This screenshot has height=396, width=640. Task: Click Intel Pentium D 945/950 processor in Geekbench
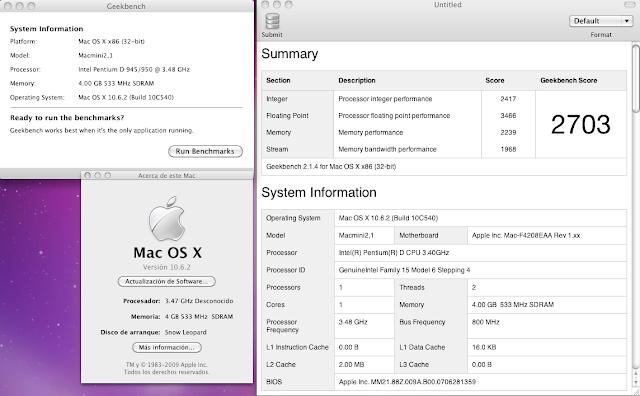tap(134, 69)
